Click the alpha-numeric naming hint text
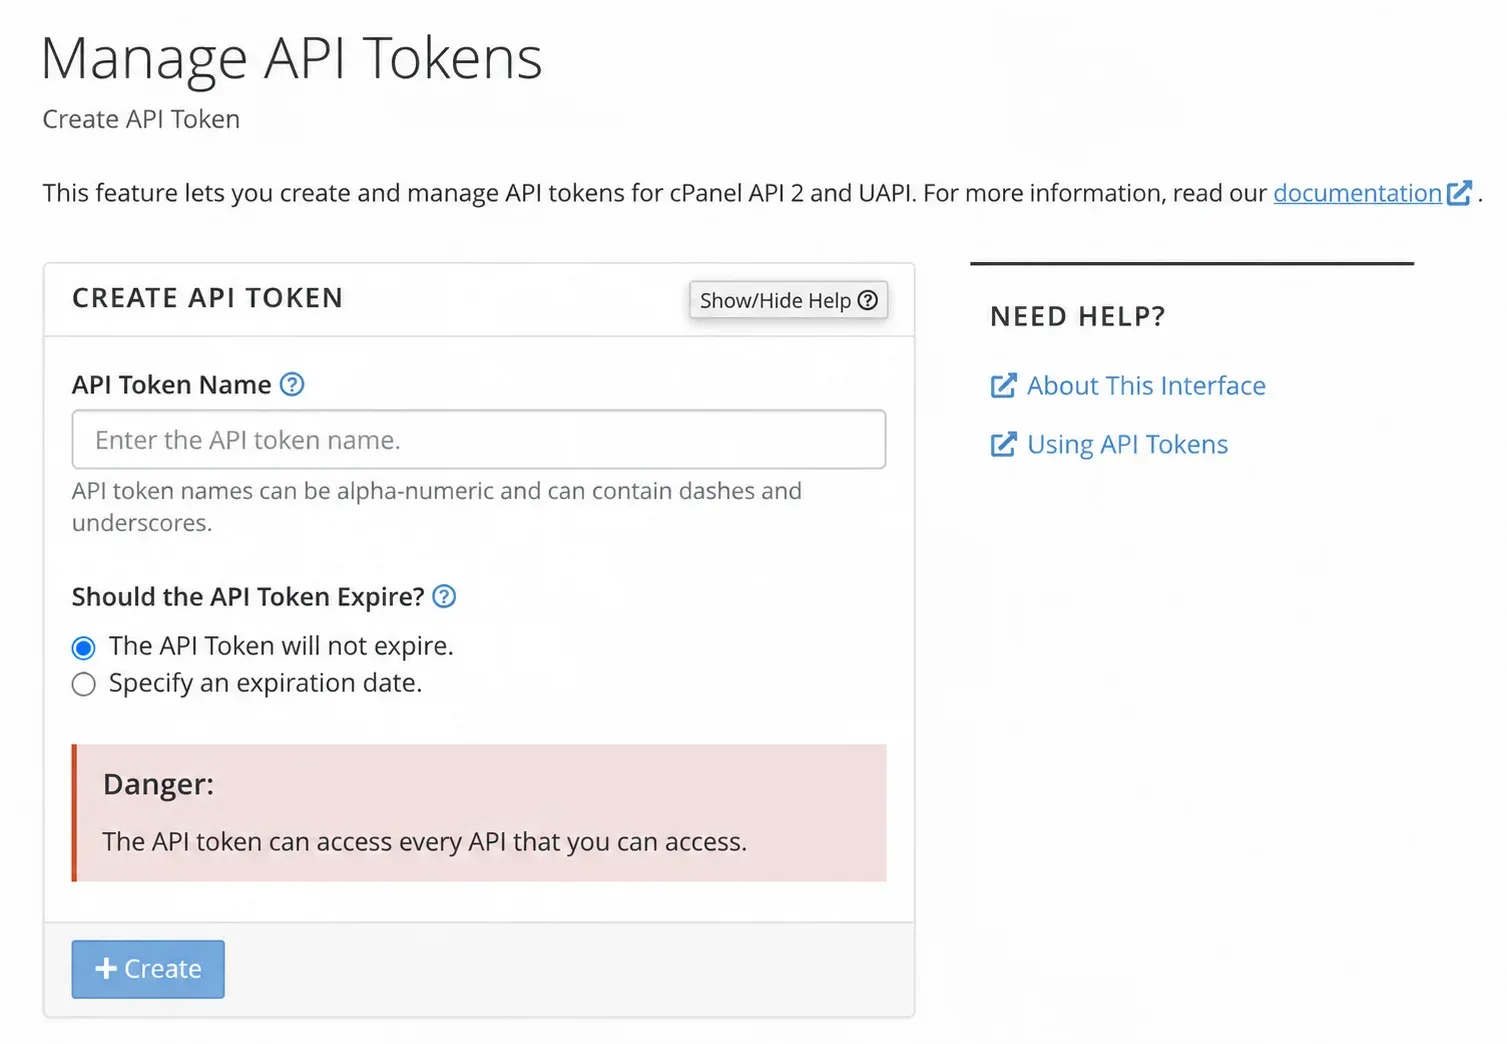Screen dimensions: 1507x1044 pyautogui.click(x=437, y=507)
